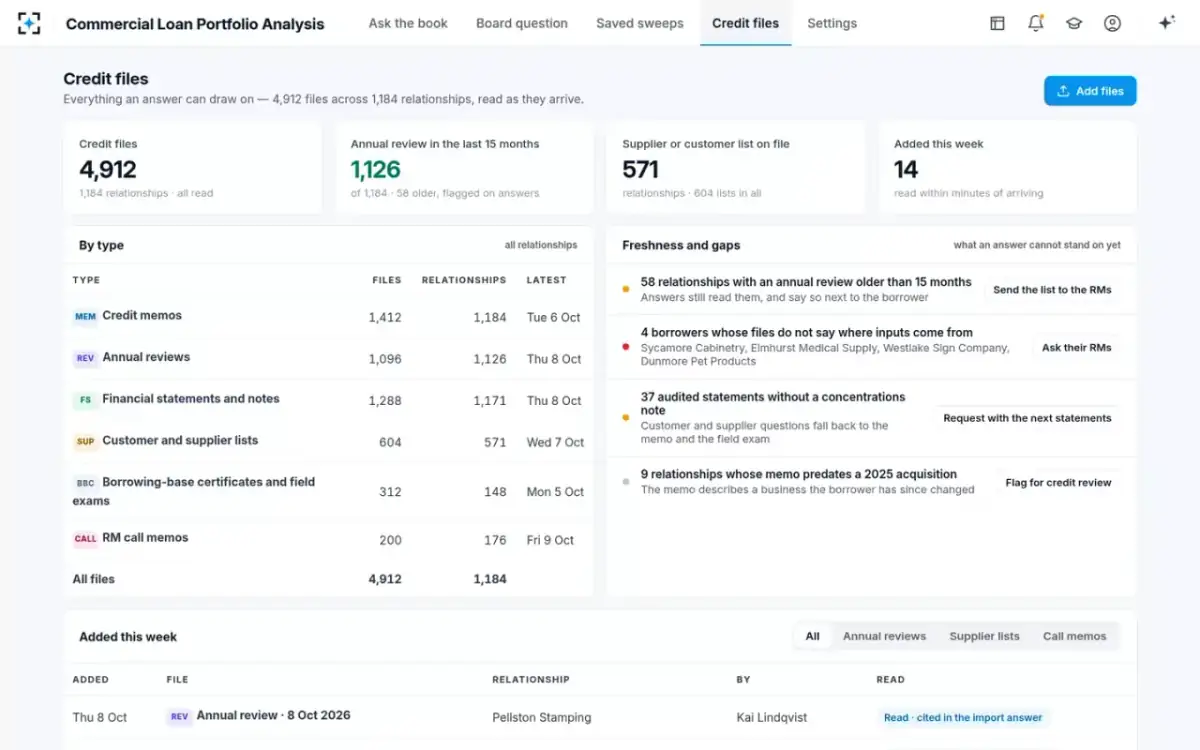Click the REV badge beside Annual reviews
The width and height of the screenshot is (1200, 750).
point(85,358)
